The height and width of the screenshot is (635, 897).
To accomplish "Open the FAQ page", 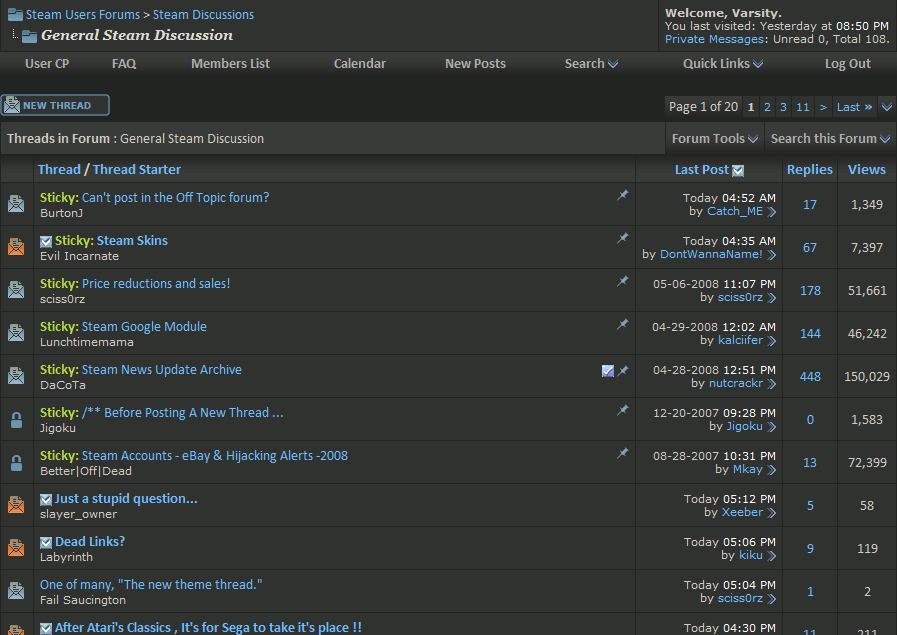I will tap(124, 64).
